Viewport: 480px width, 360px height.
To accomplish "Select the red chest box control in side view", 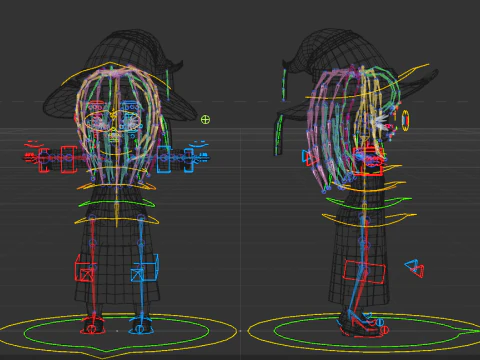I will point(368,162).
